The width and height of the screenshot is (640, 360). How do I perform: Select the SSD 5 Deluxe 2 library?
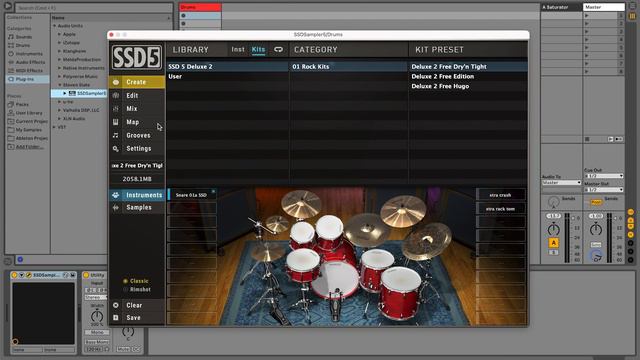click(x=228, y=67)
